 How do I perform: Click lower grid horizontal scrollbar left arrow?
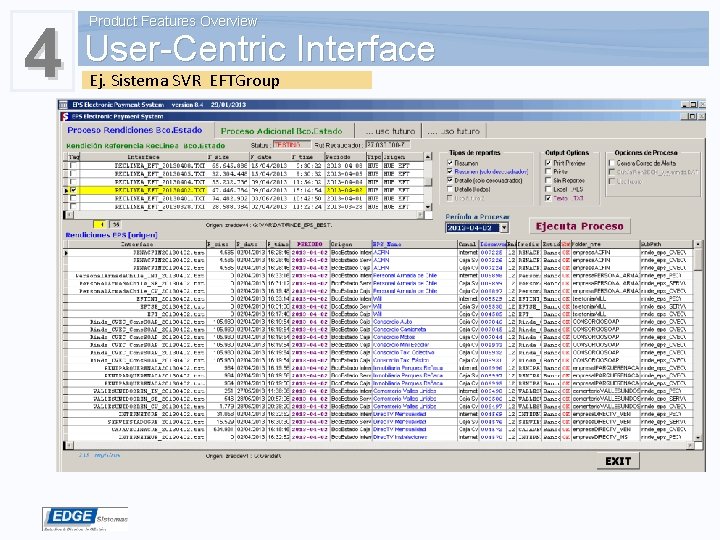pos(68,445)
